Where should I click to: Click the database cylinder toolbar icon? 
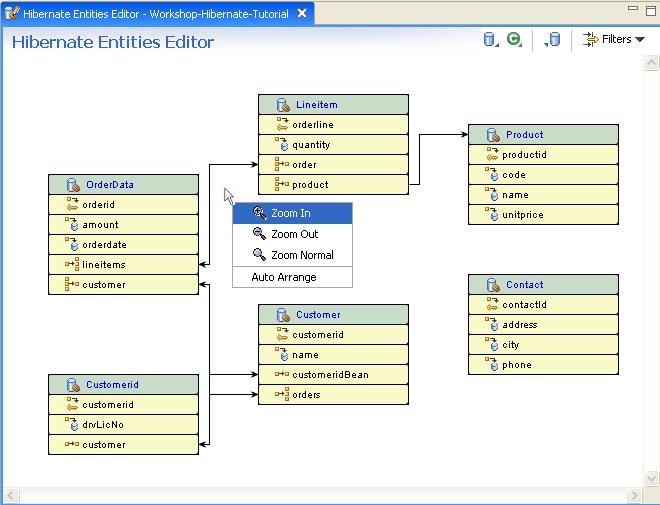[x=489, y=39]
